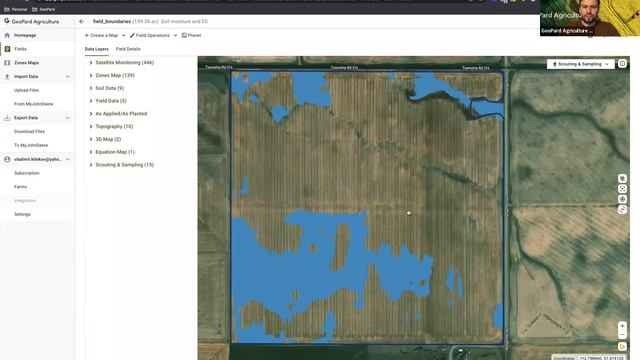Expand the Zones Map (139) chevron
640x360 pixels.
(91, 76)
